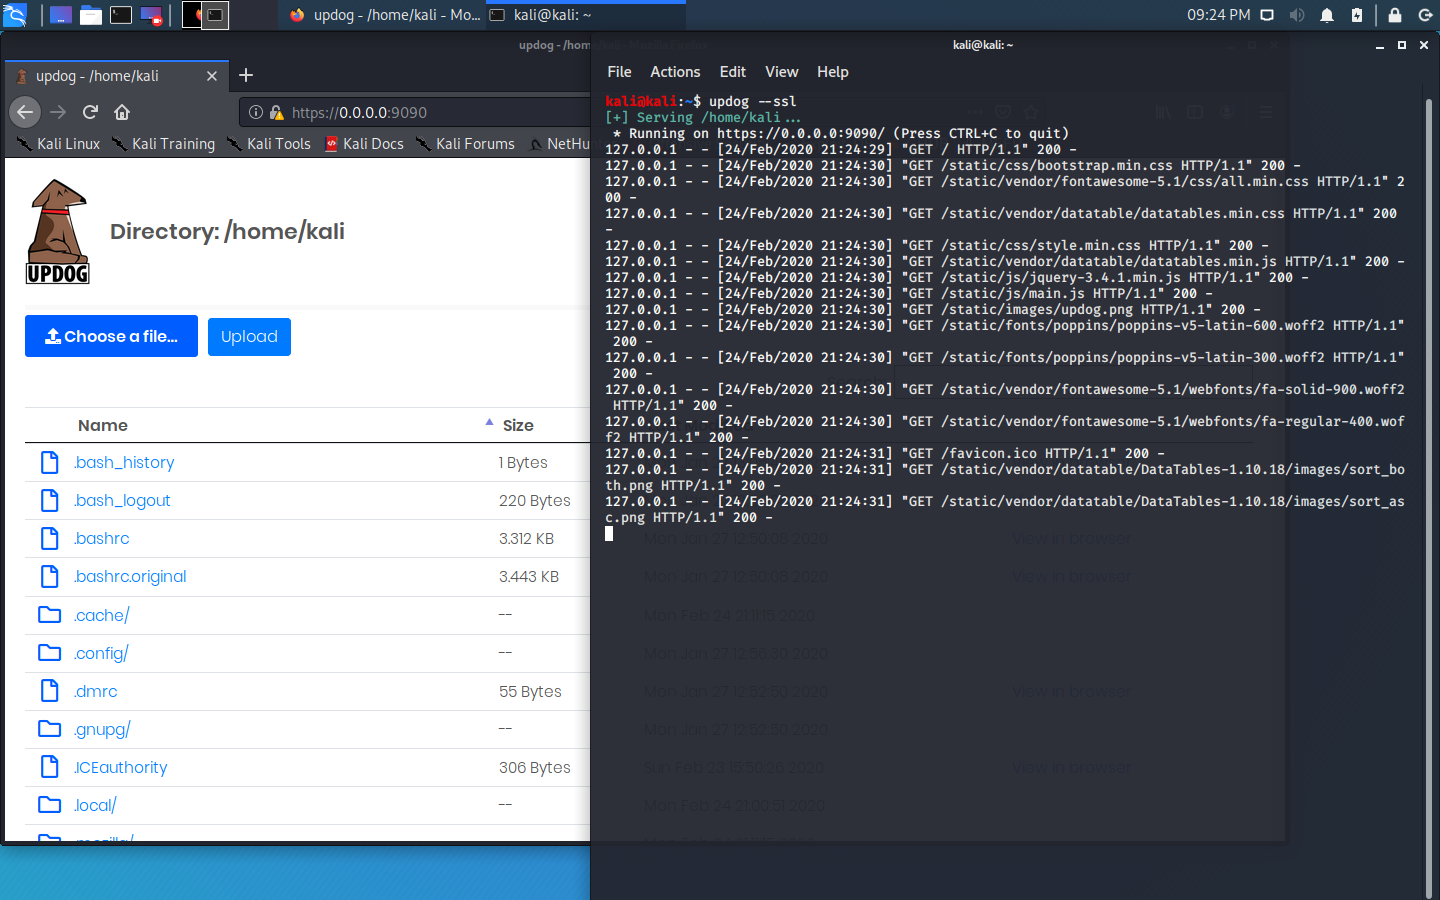Image resolution: width=1440 pixels, height=900 pixels.
Task: Open the terminal View menu
Action: [781, 71]
